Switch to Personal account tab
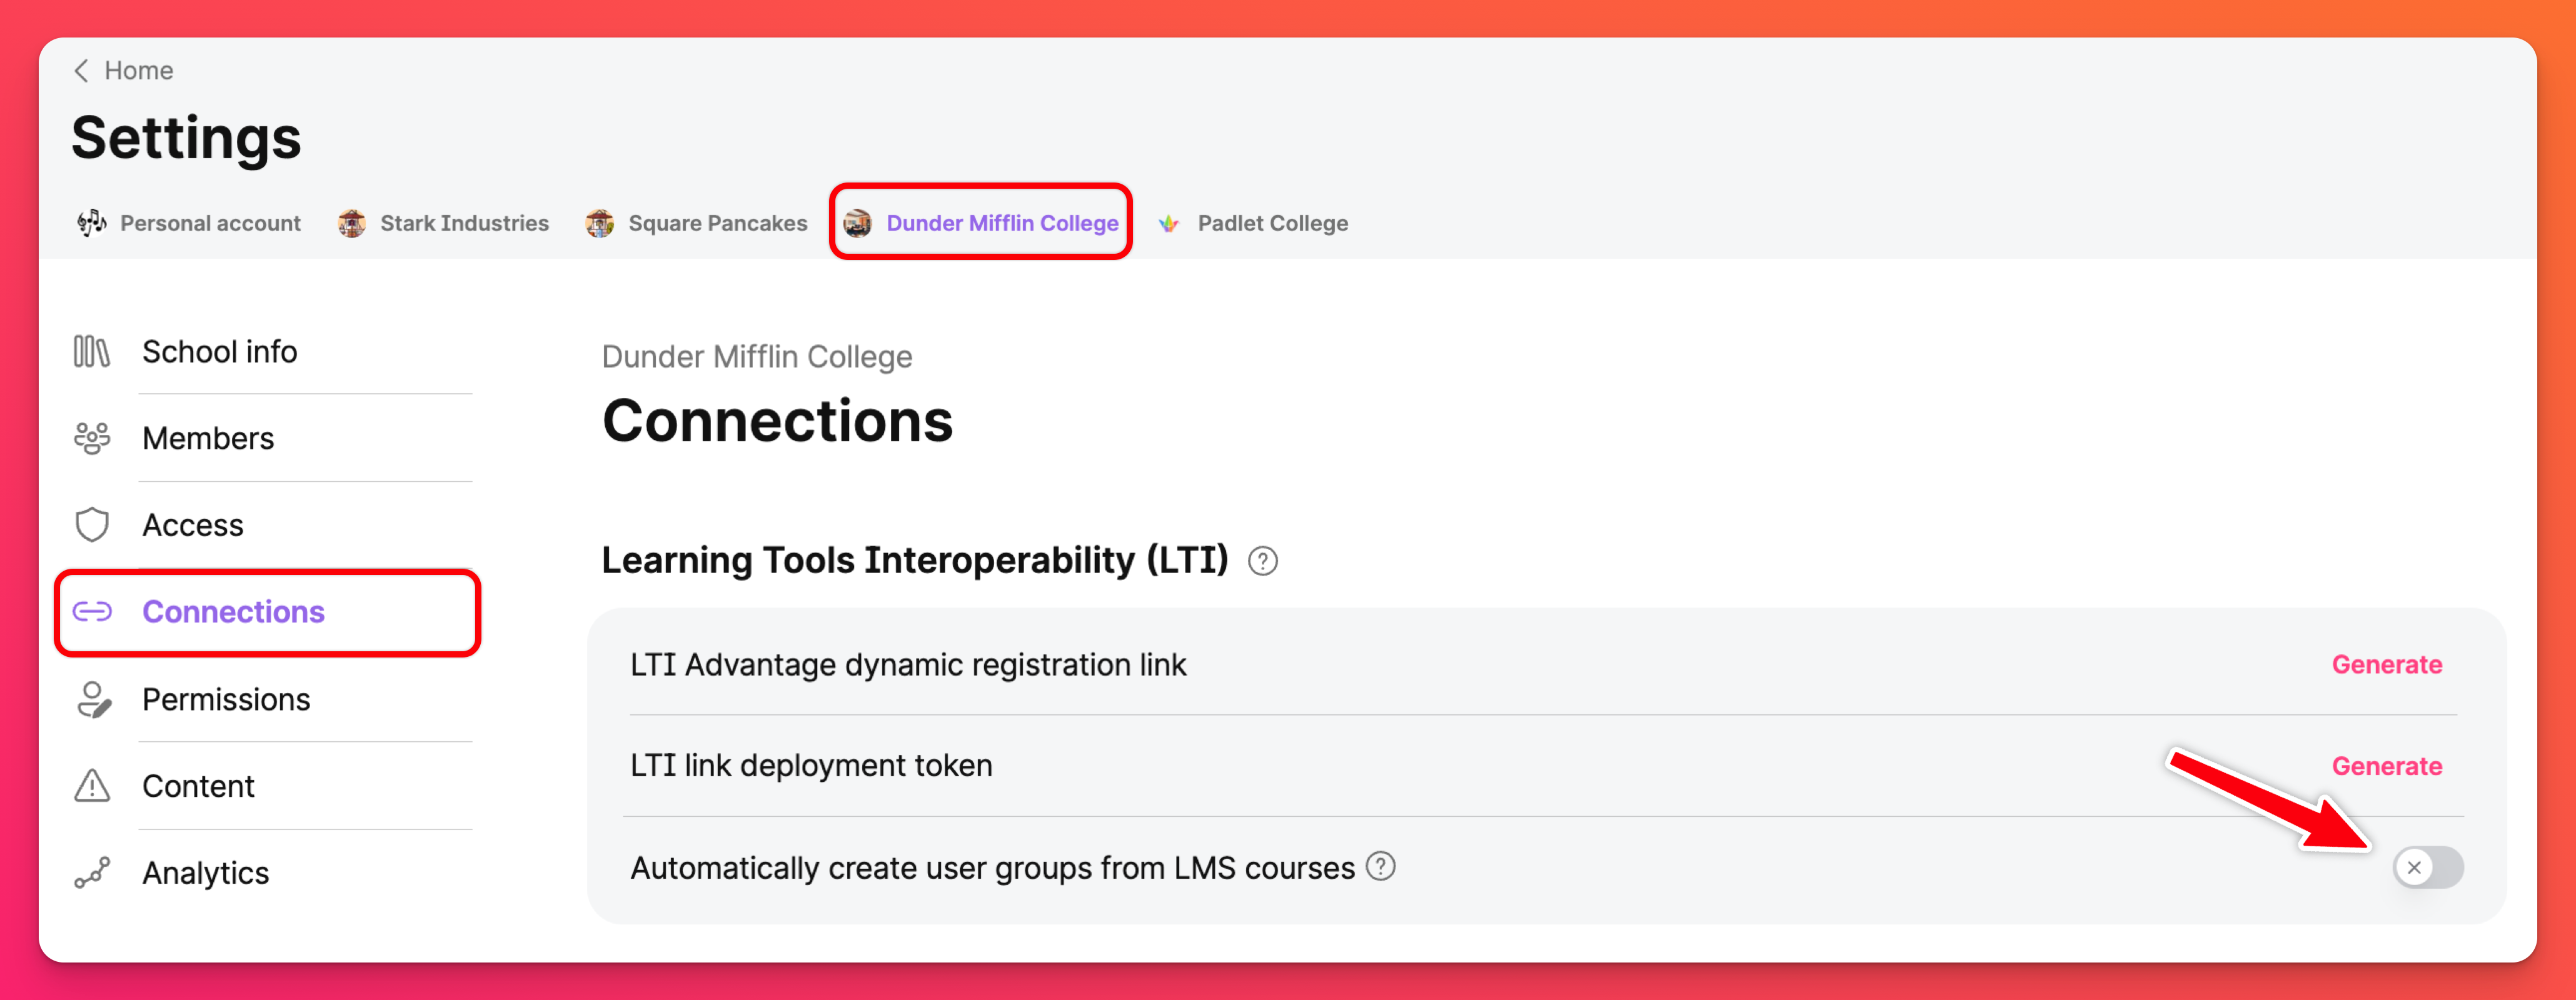 189,223
